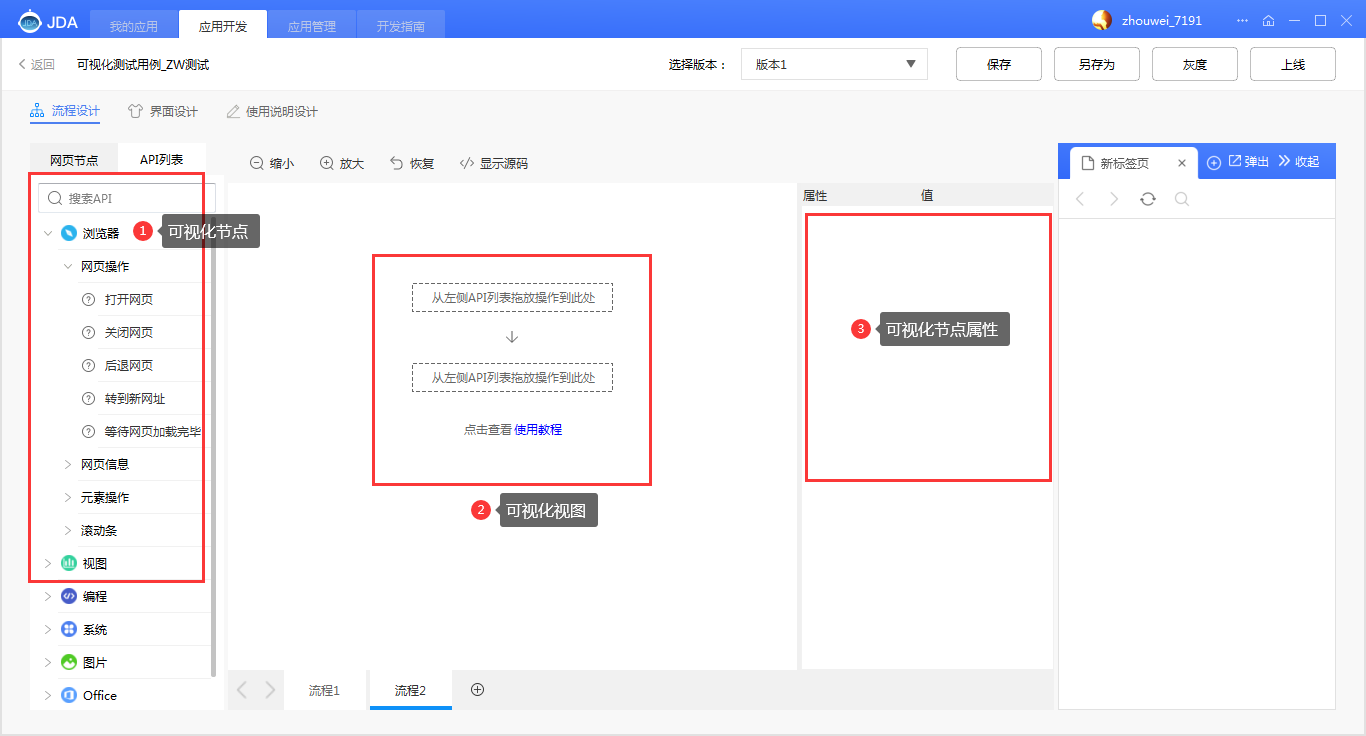1366x736 pixels.
Task: Open the more options ellipsis menu
Action: coord(1242,21)
